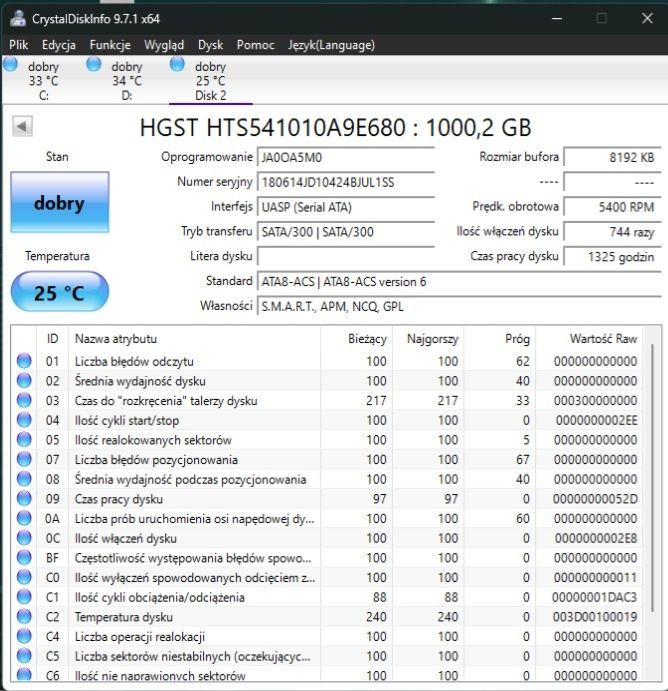Switch to drive D: tab at 34 °C
The image size is (668, 691).
tap(127, 81)
